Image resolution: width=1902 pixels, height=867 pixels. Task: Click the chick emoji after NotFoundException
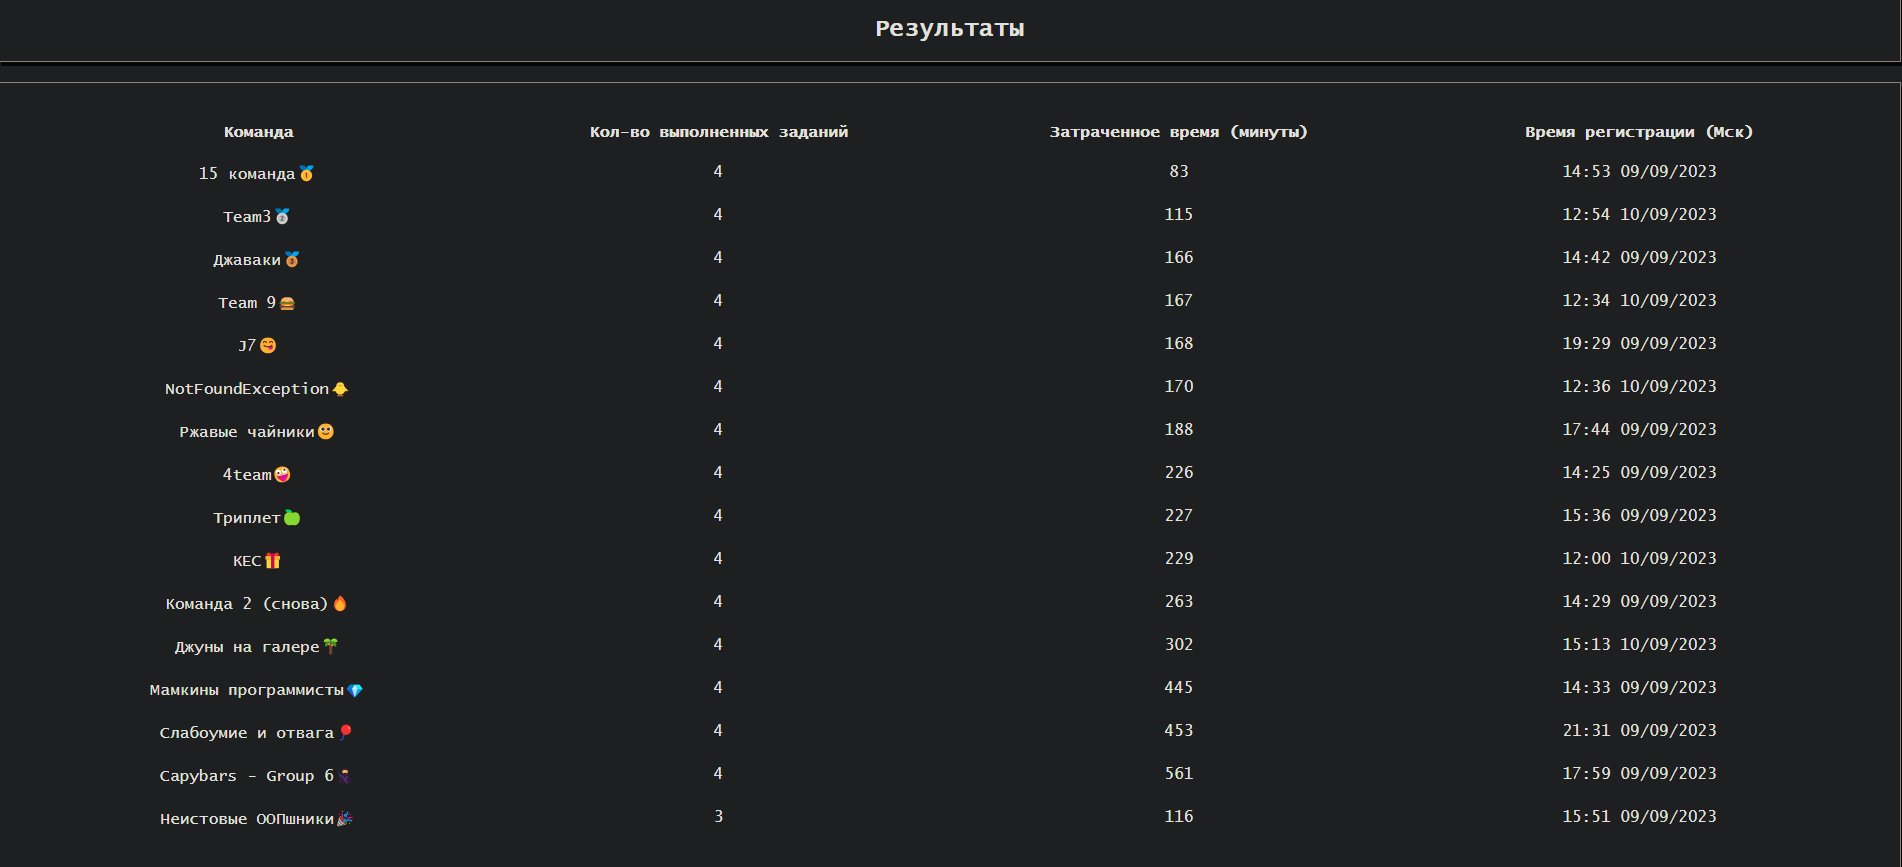pos(340,389)
